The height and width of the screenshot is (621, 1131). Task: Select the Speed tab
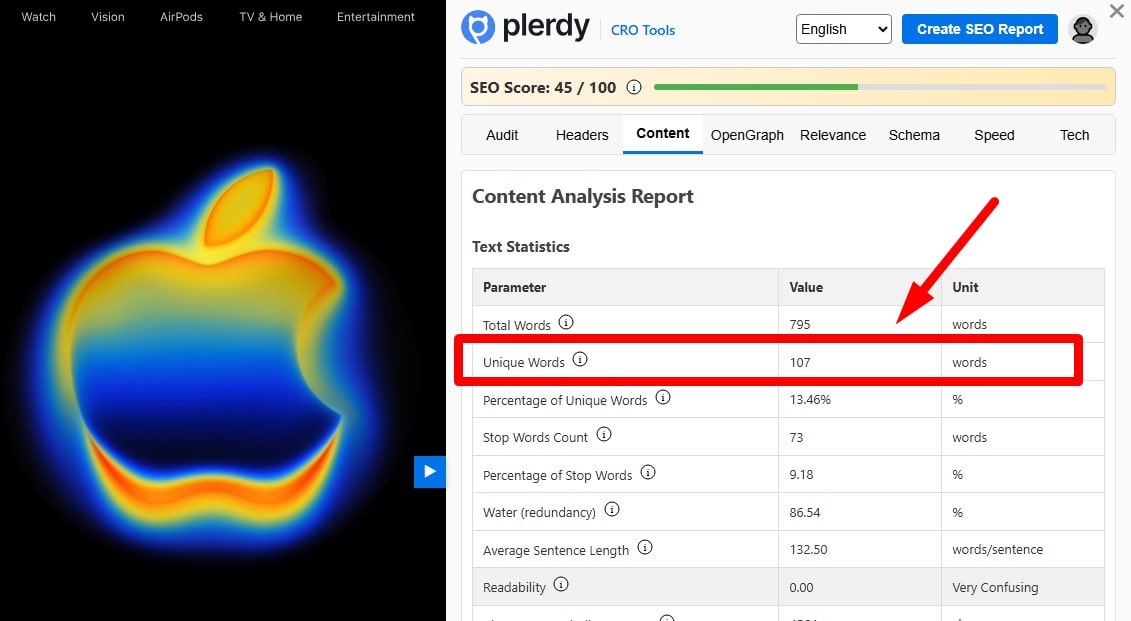coord(994,135)
